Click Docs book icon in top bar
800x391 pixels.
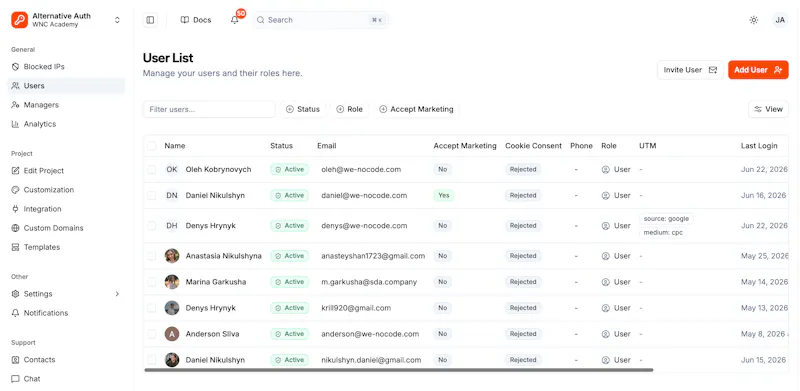coord(185,20)
